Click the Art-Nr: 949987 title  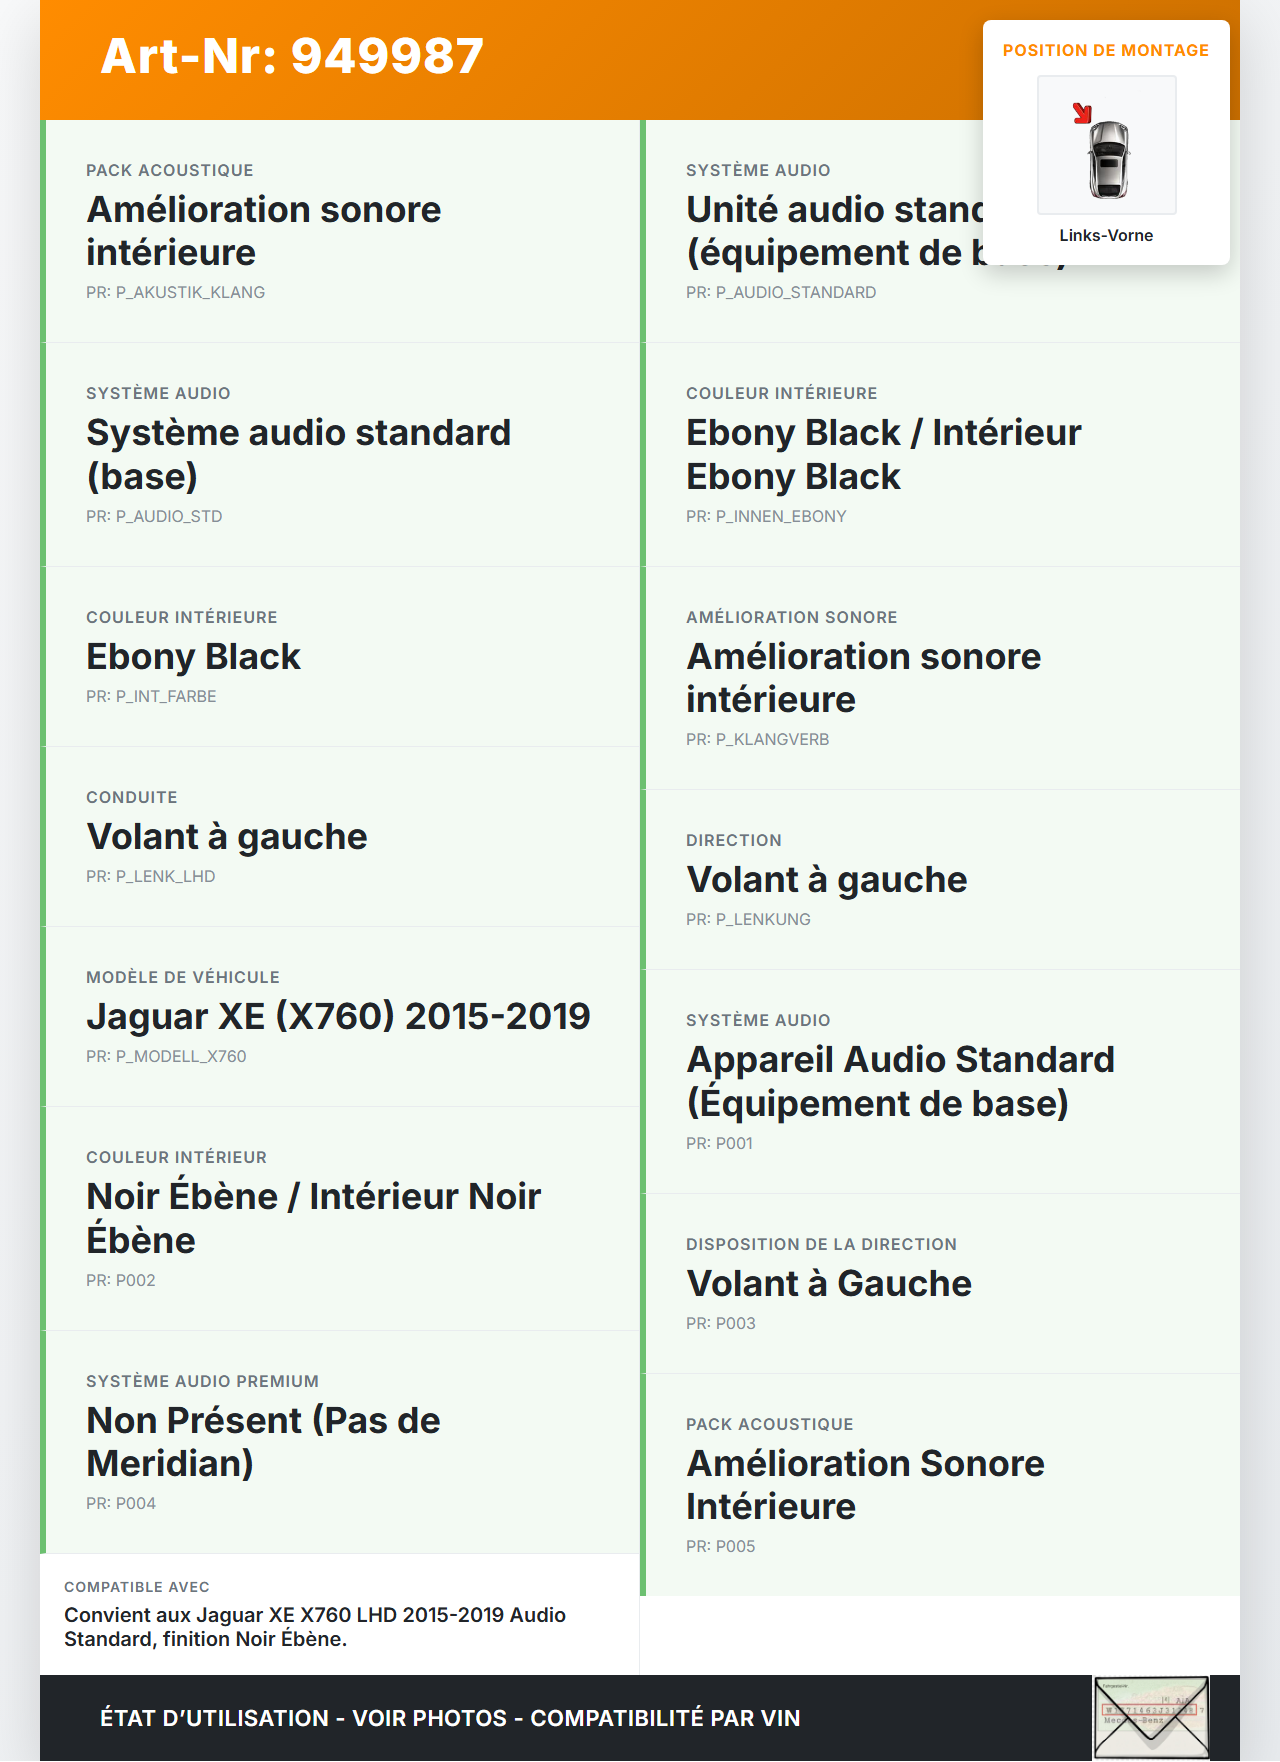point(292,56)
